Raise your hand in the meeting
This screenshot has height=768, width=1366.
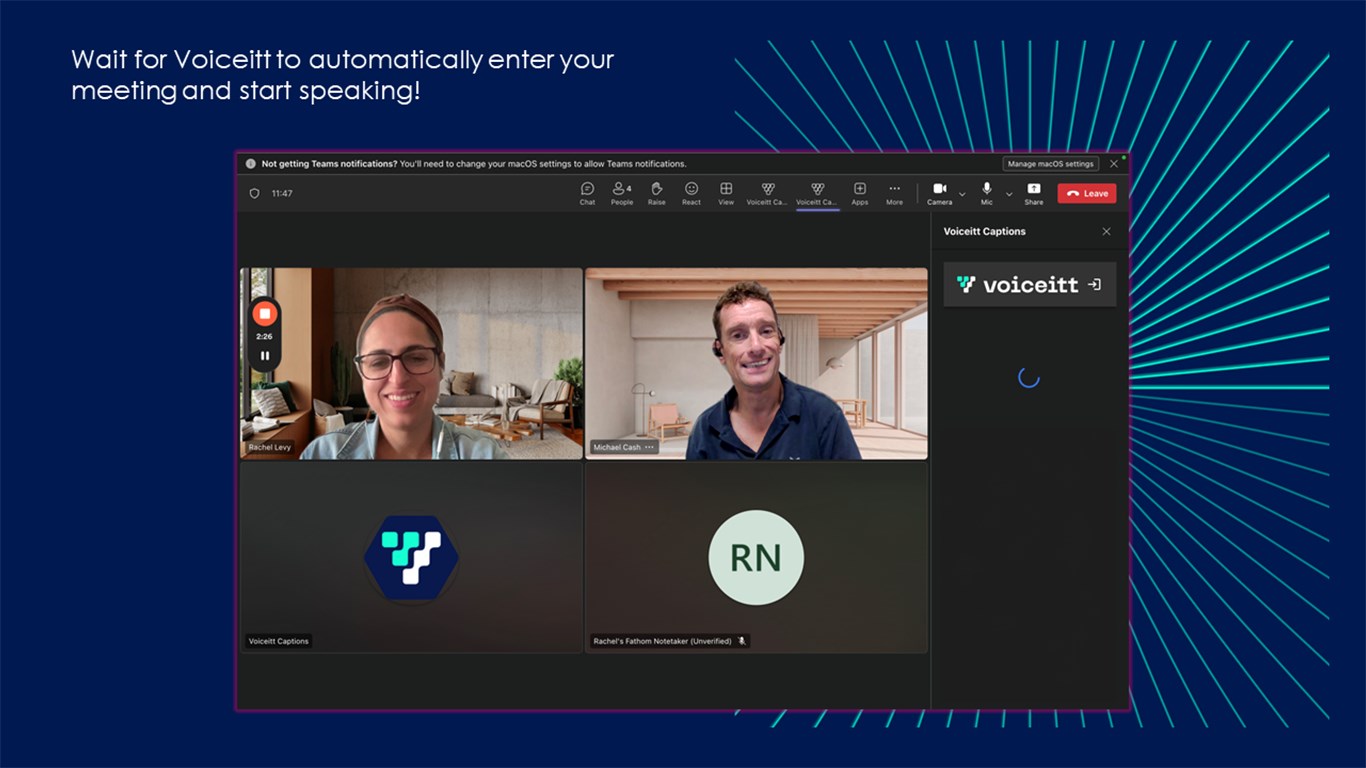coord(656,193)
